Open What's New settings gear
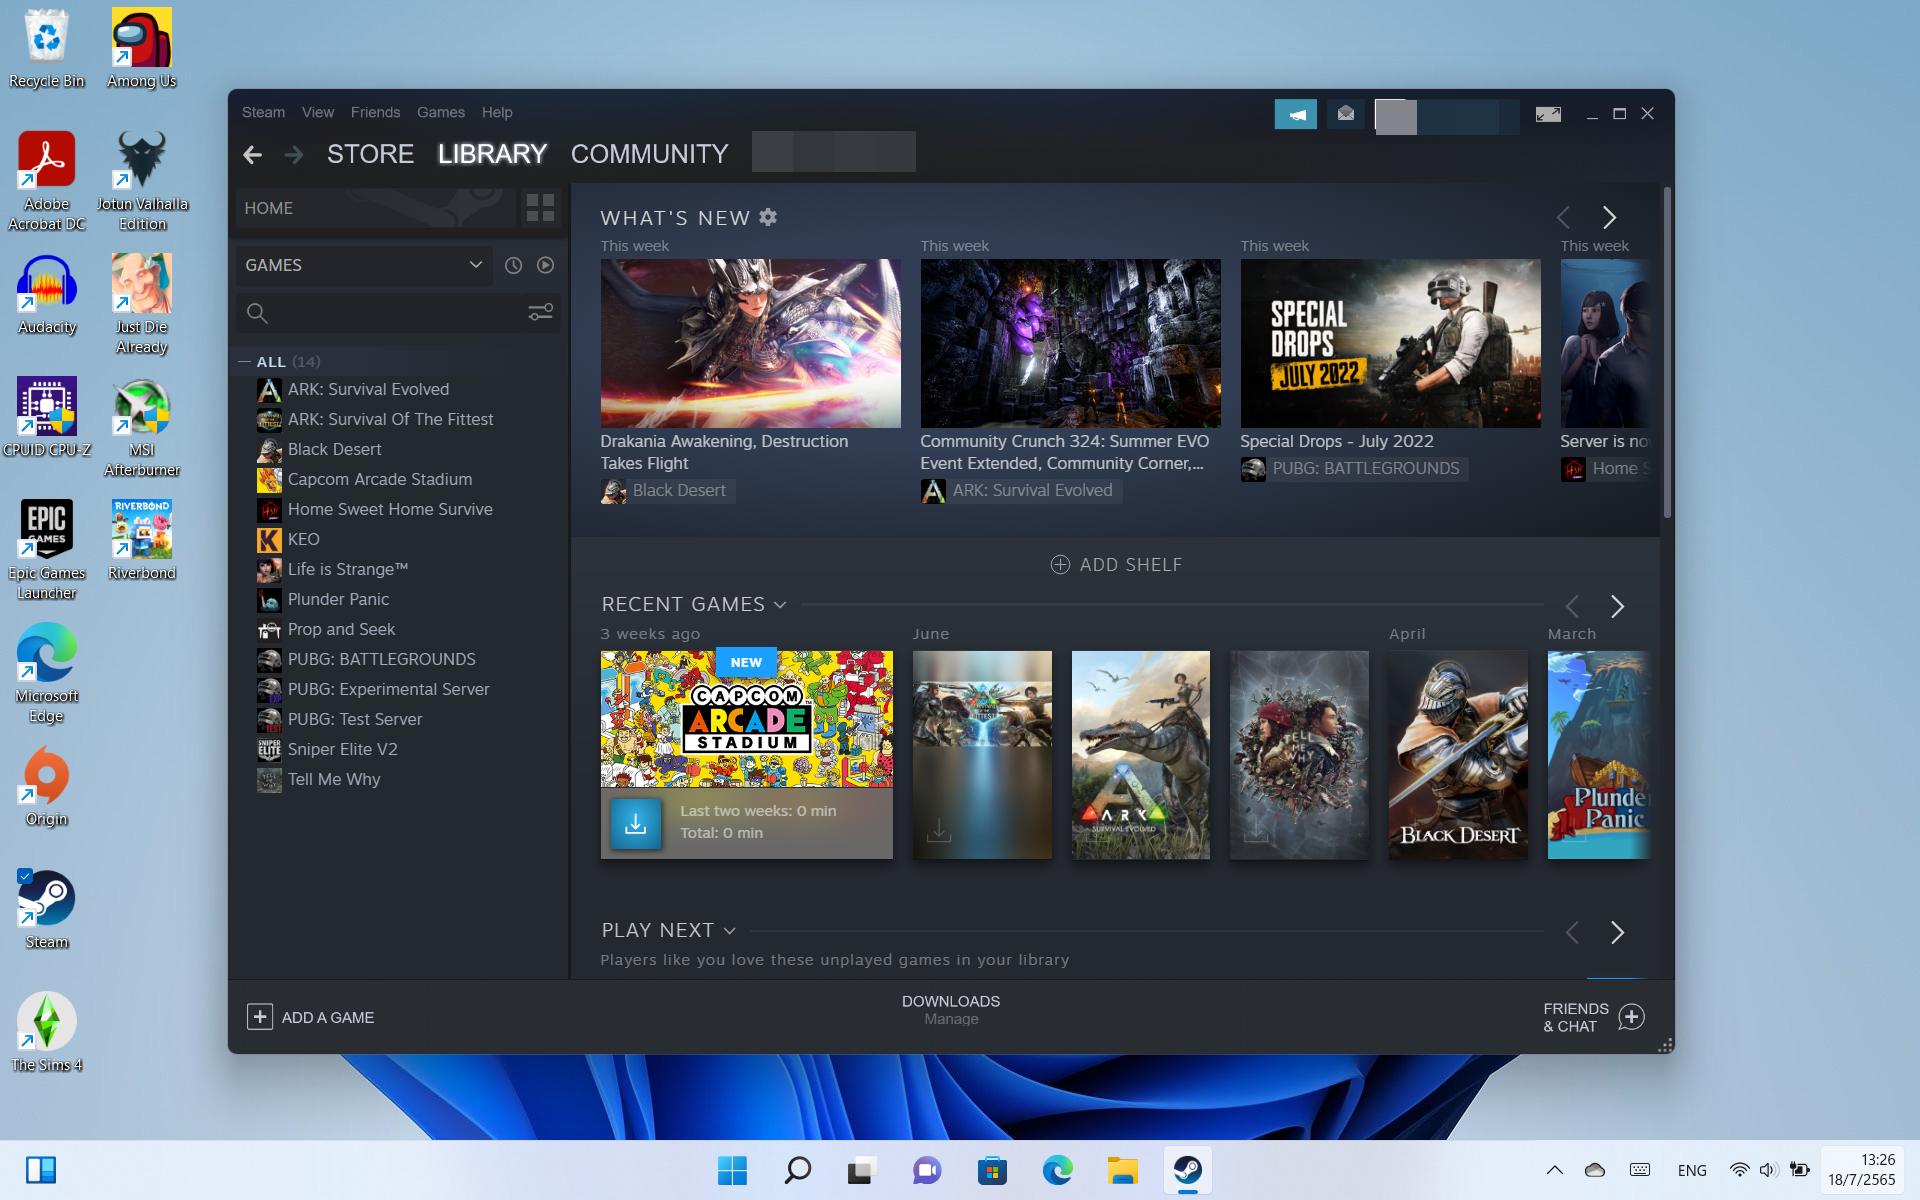The width and height of the screenshot is (1920, 1200). click(768, 217)
